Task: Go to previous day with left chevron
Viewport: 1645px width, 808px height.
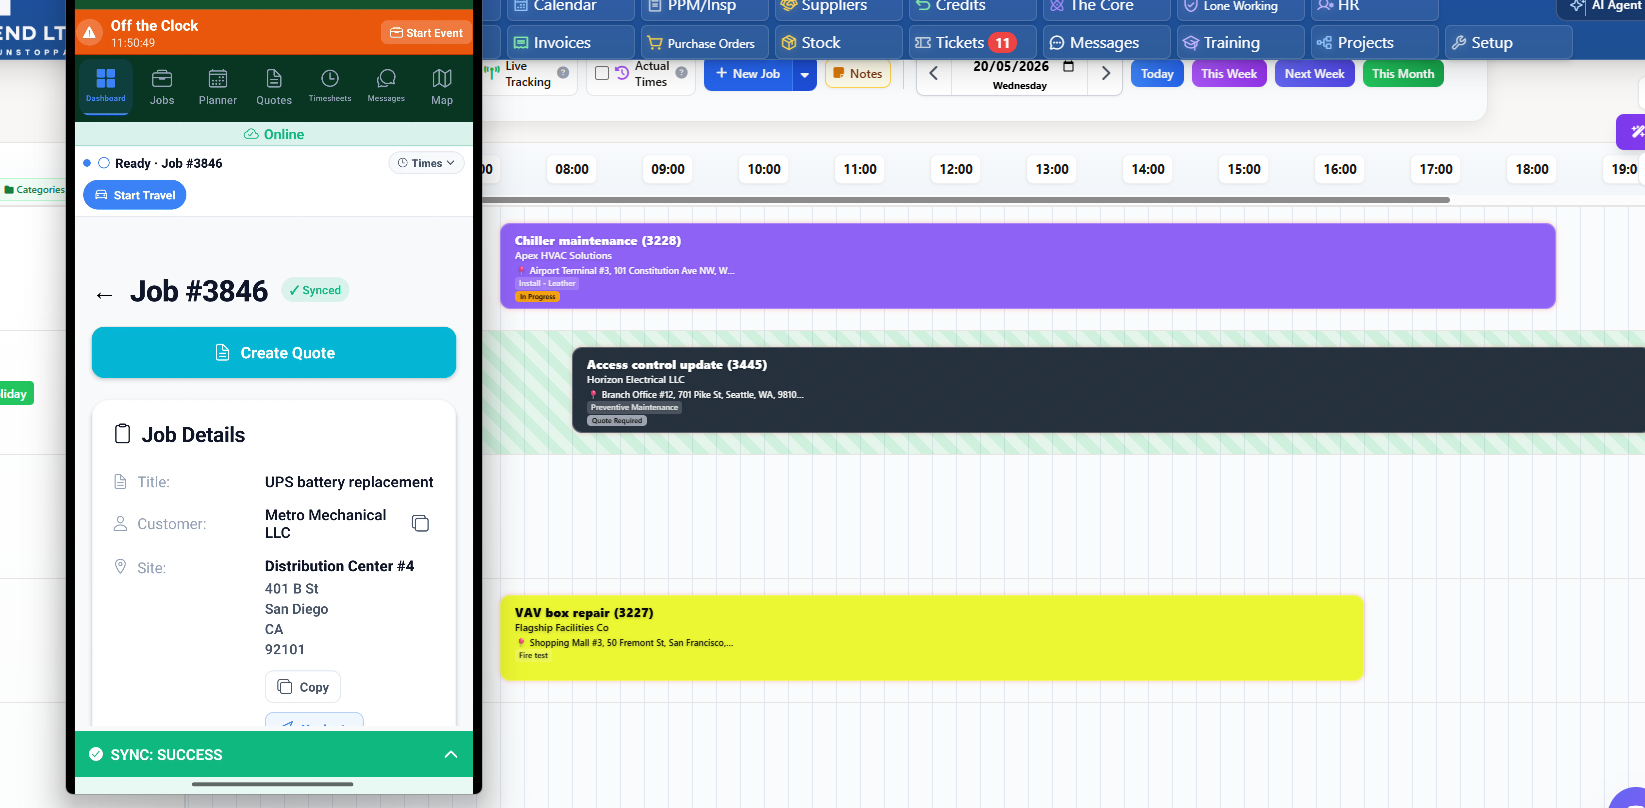Action: pos(934,73)
